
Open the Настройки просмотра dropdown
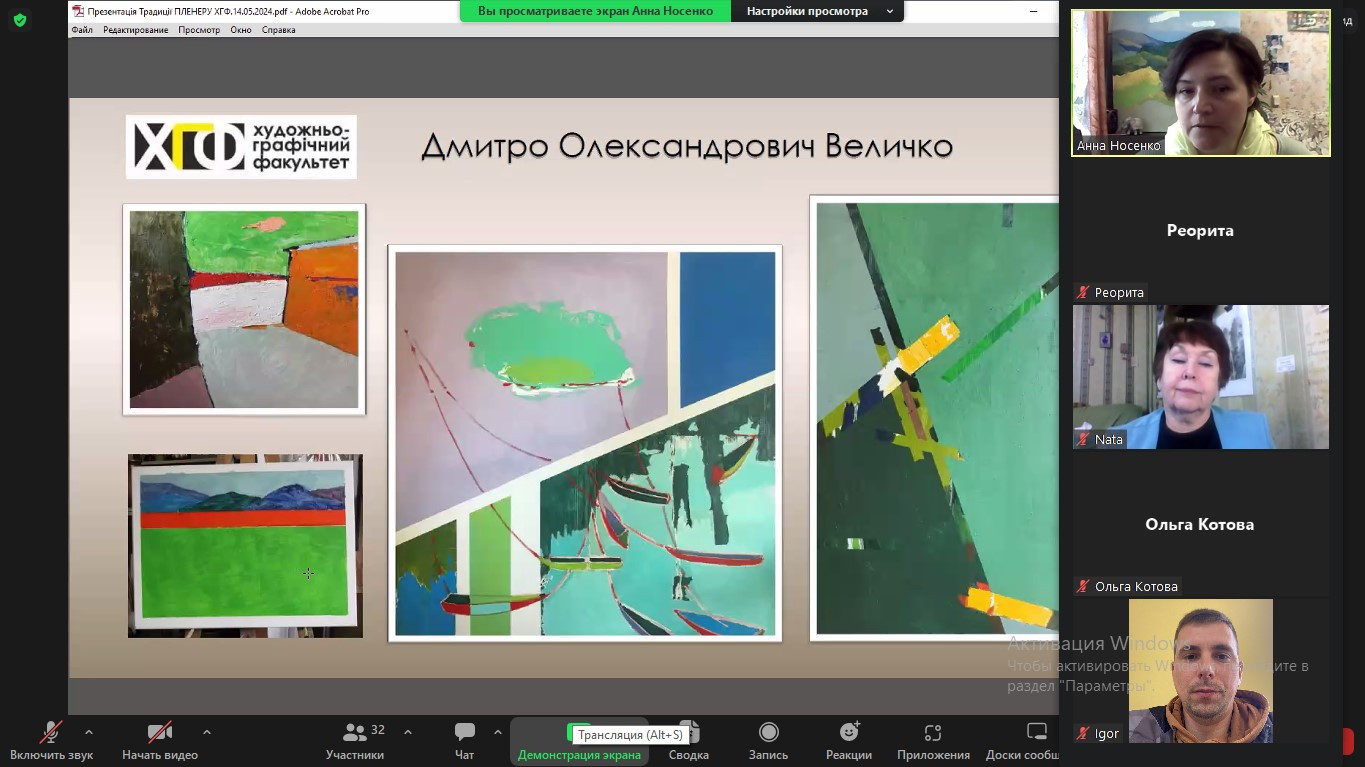coord(817,11)
